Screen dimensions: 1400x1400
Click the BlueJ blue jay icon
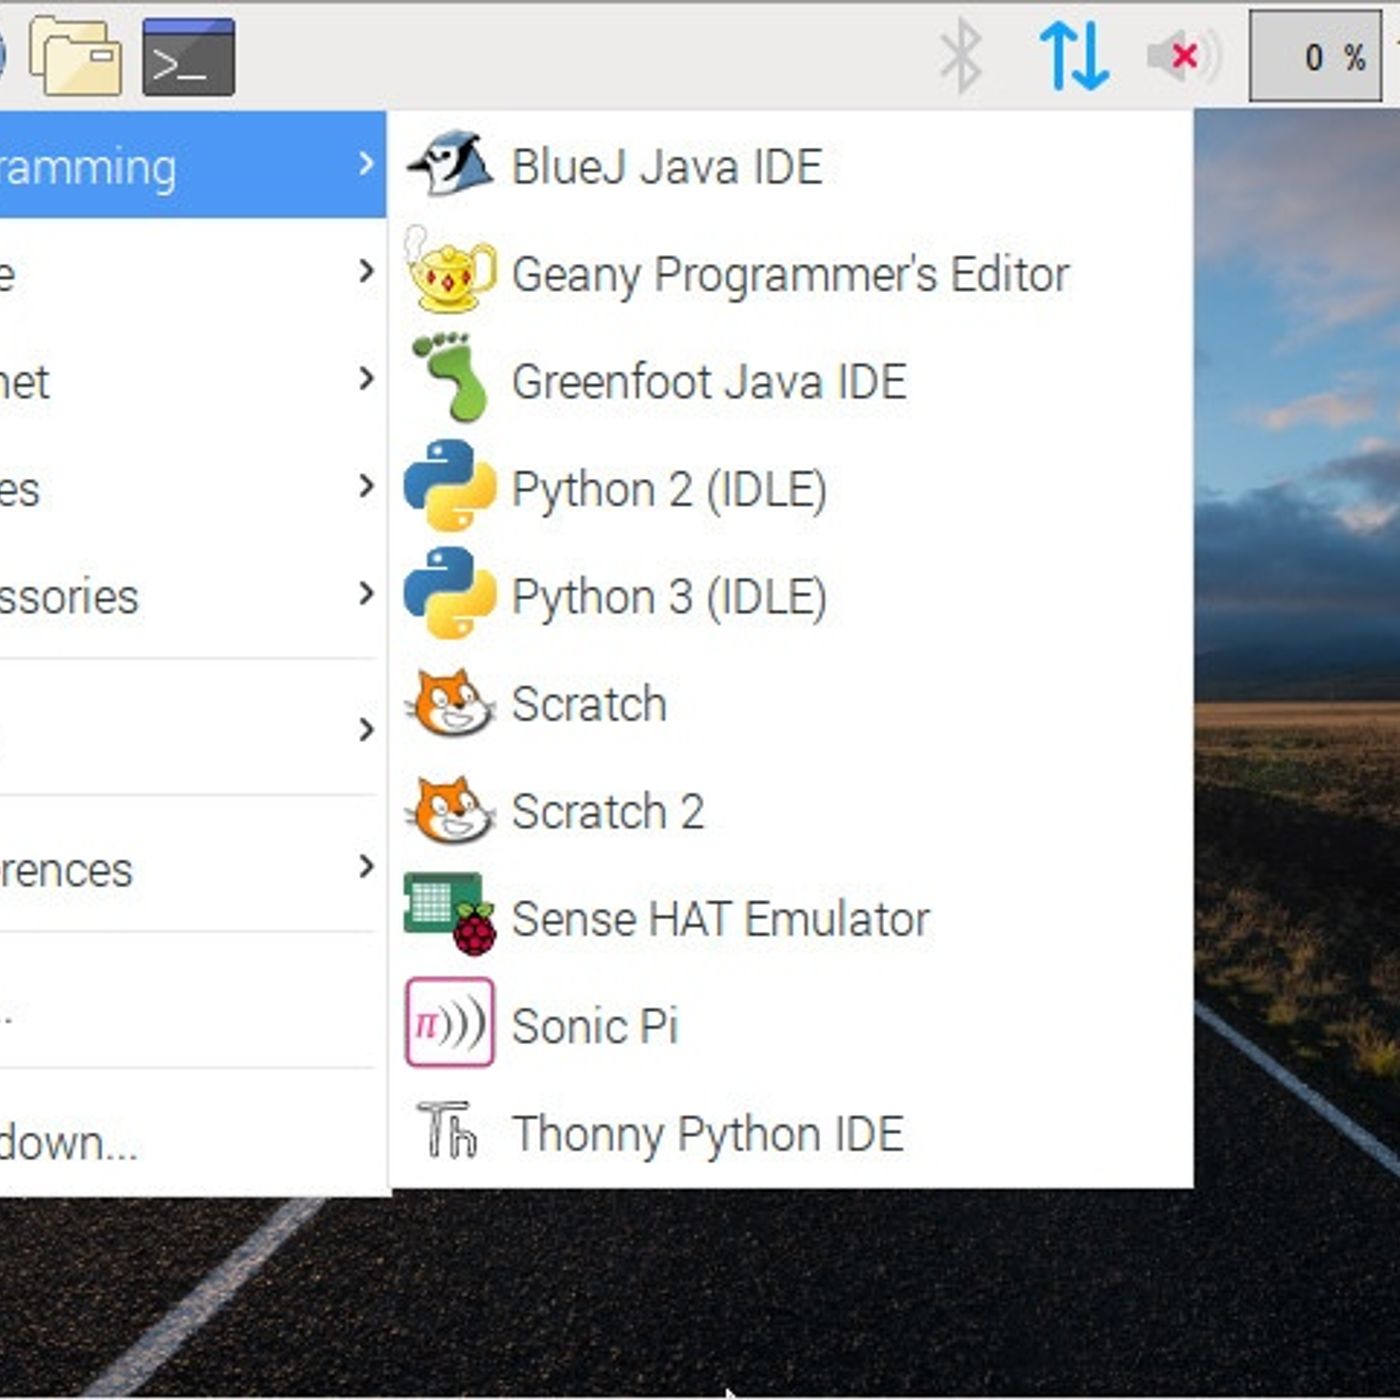tap(450, 165)
